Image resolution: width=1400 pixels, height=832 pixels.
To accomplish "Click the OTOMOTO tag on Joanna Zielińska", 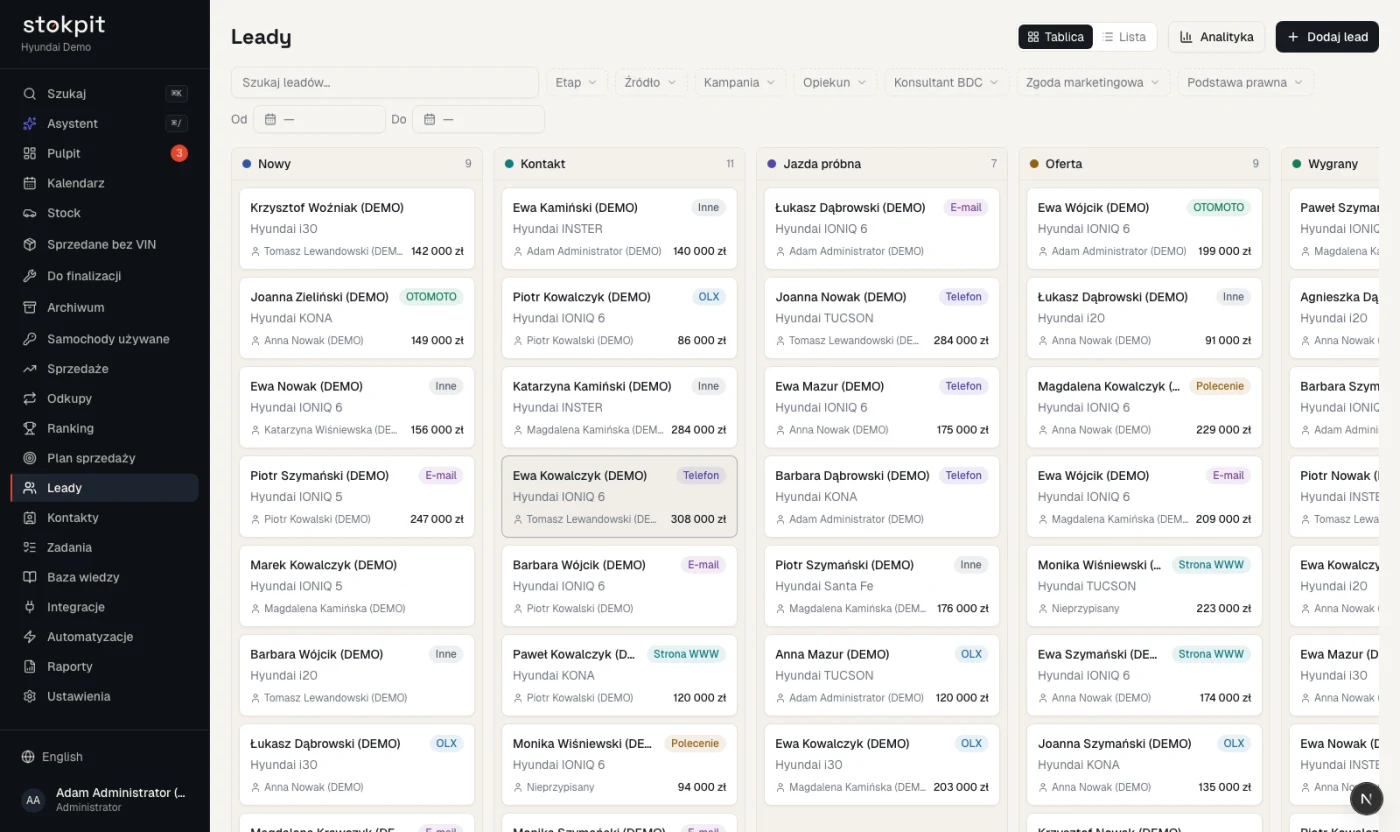I will (x=431, y=297).
